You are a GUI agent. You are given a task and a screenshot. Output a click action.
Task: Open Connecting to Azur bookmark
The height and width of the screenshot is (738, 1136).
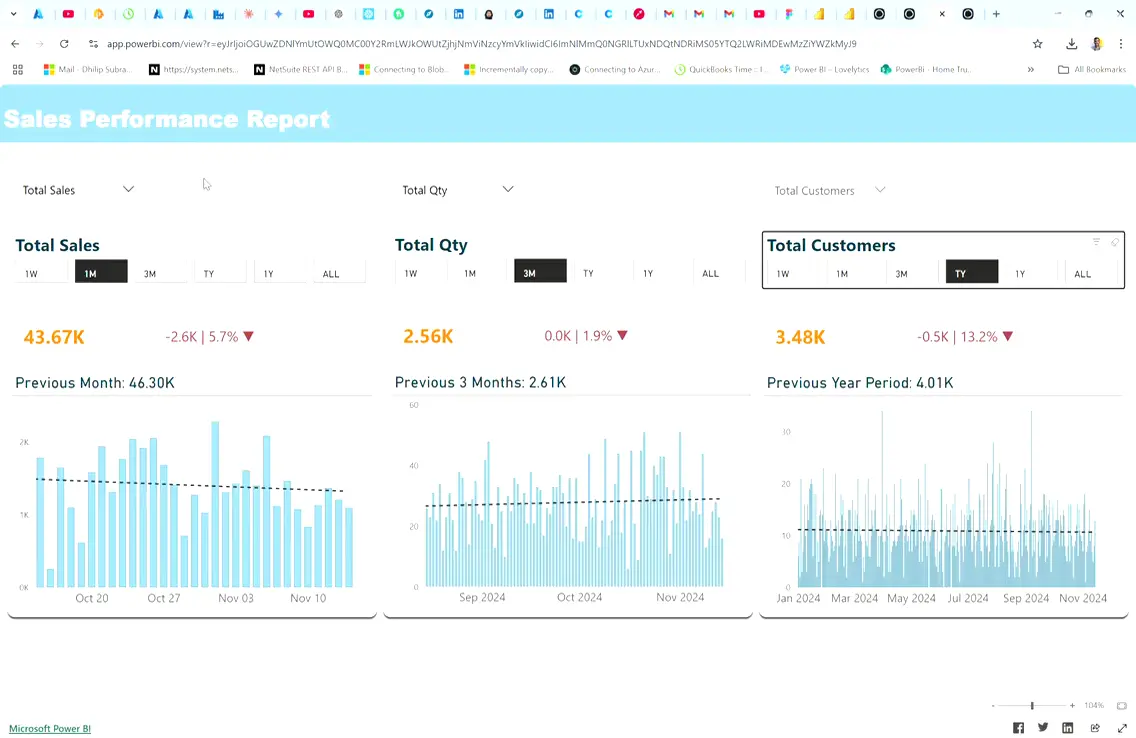[x=614, y=70]
